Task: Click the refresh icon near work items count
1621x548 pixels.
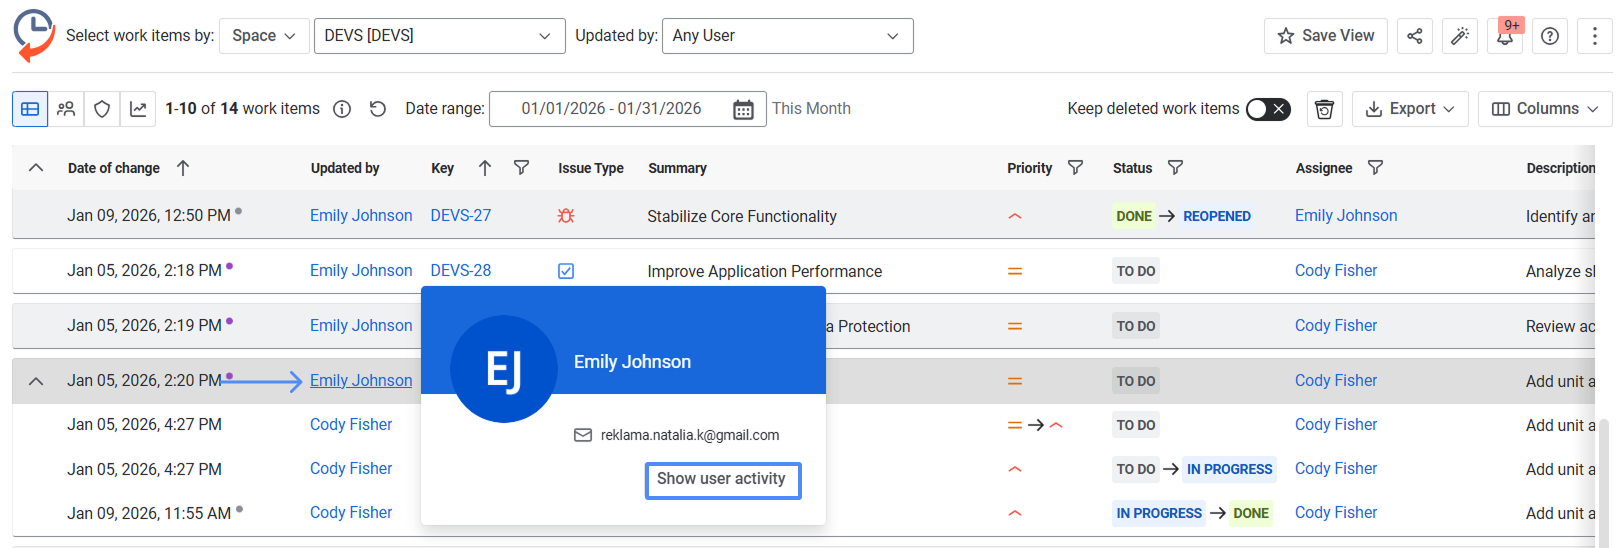Action: click(x=377, y=109)
